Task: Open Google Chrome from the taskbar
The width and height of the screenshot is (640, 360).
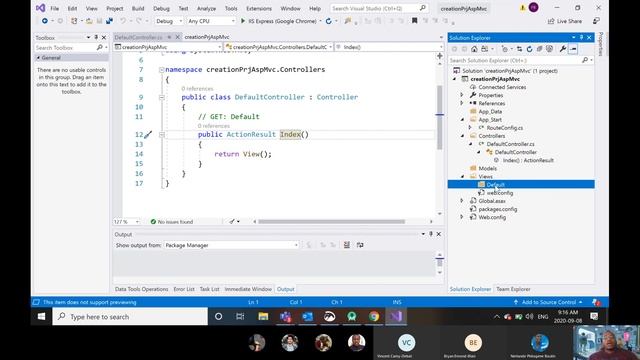Action: pos(373,316)
